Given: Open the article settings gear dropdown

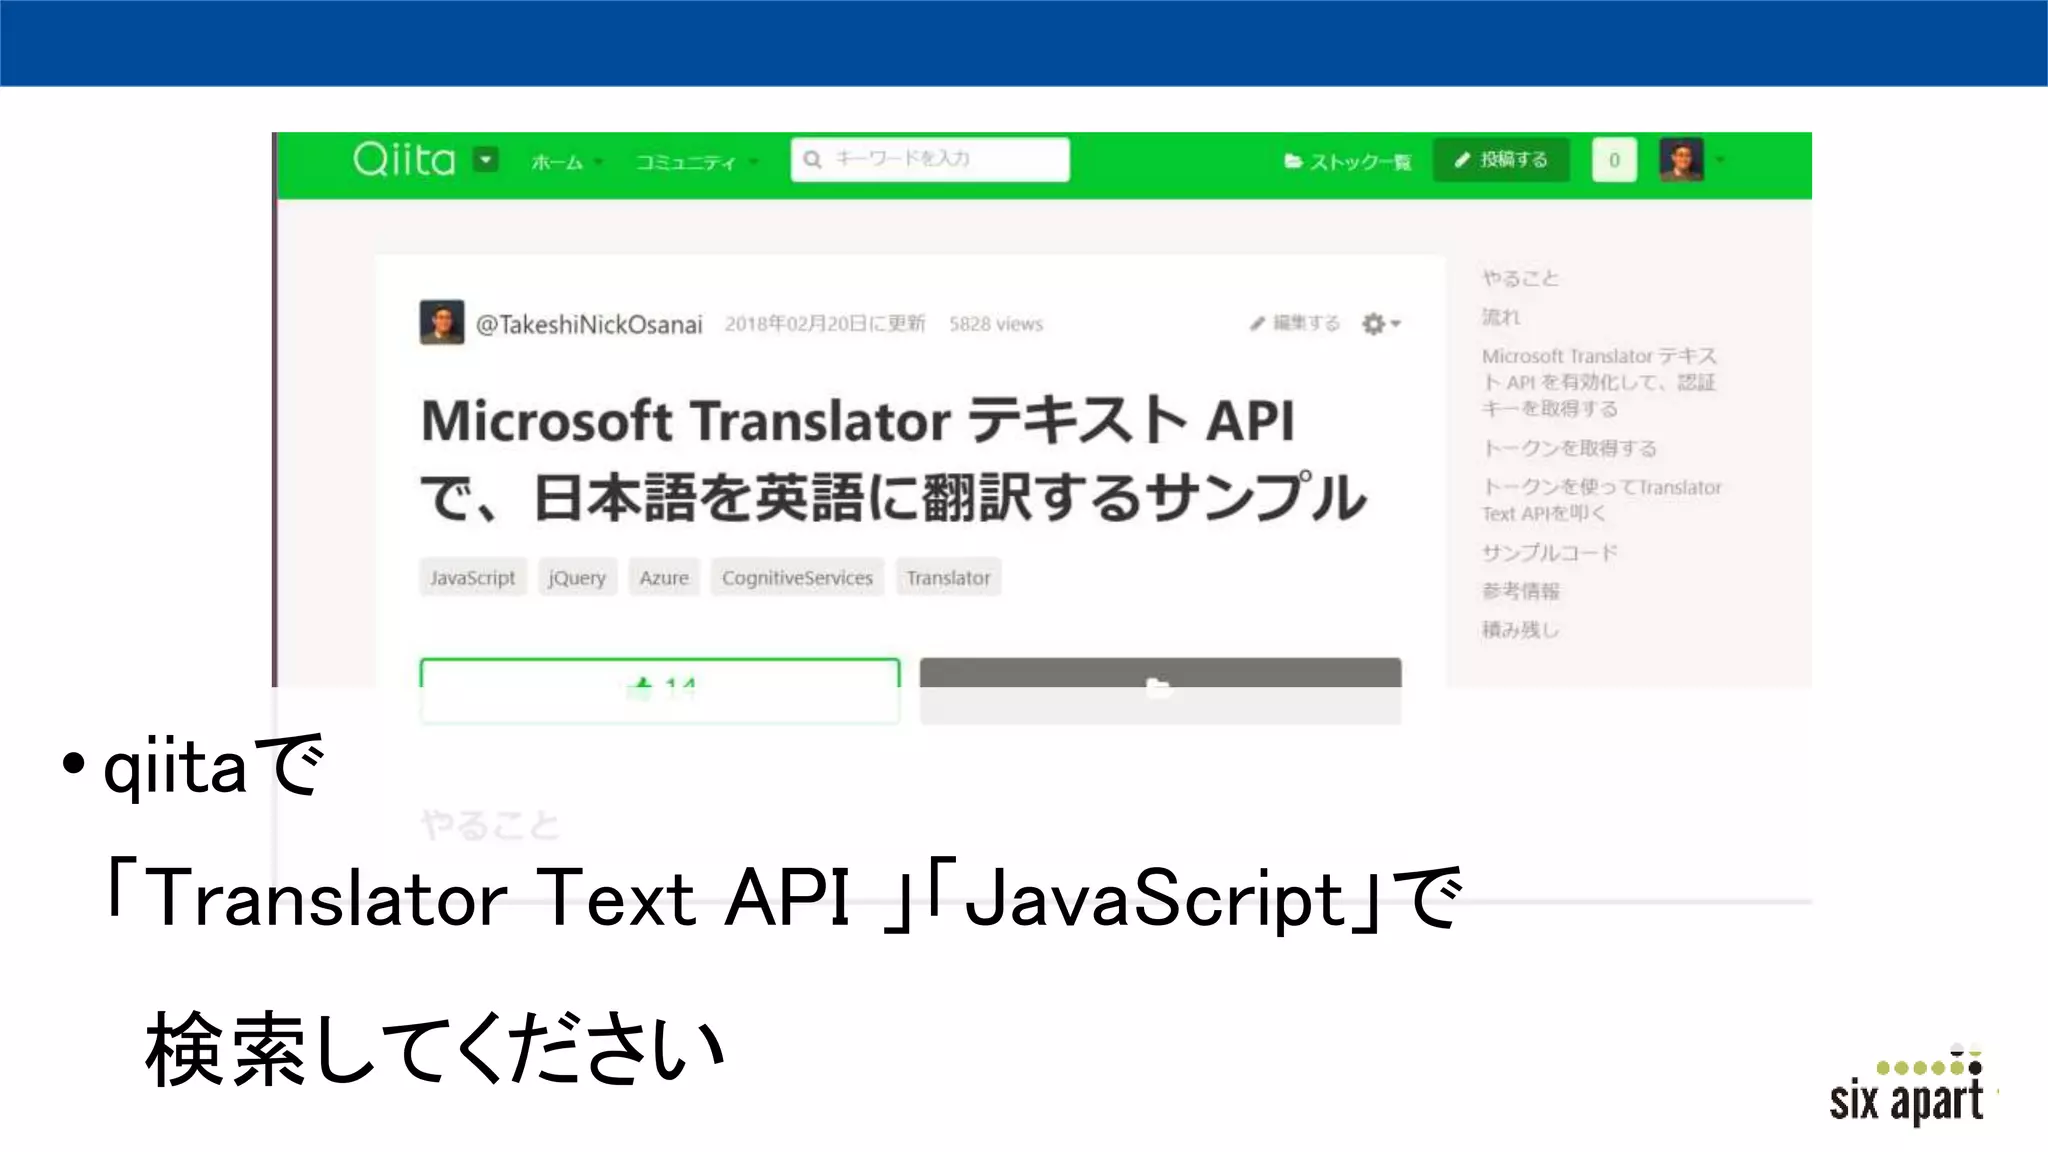Looking at the screenshot, I should (1381, 323).
